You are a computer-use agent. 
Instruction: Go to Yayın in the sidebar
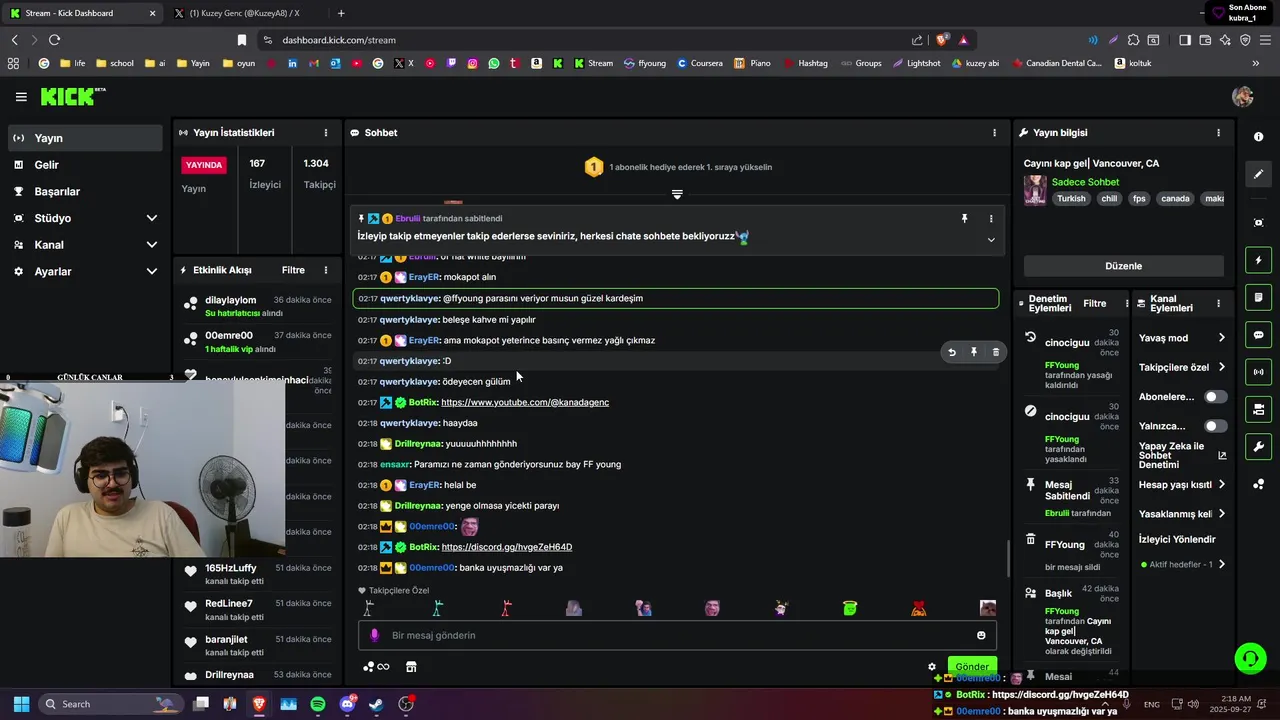pyautogui.click(x=85, y=138)
